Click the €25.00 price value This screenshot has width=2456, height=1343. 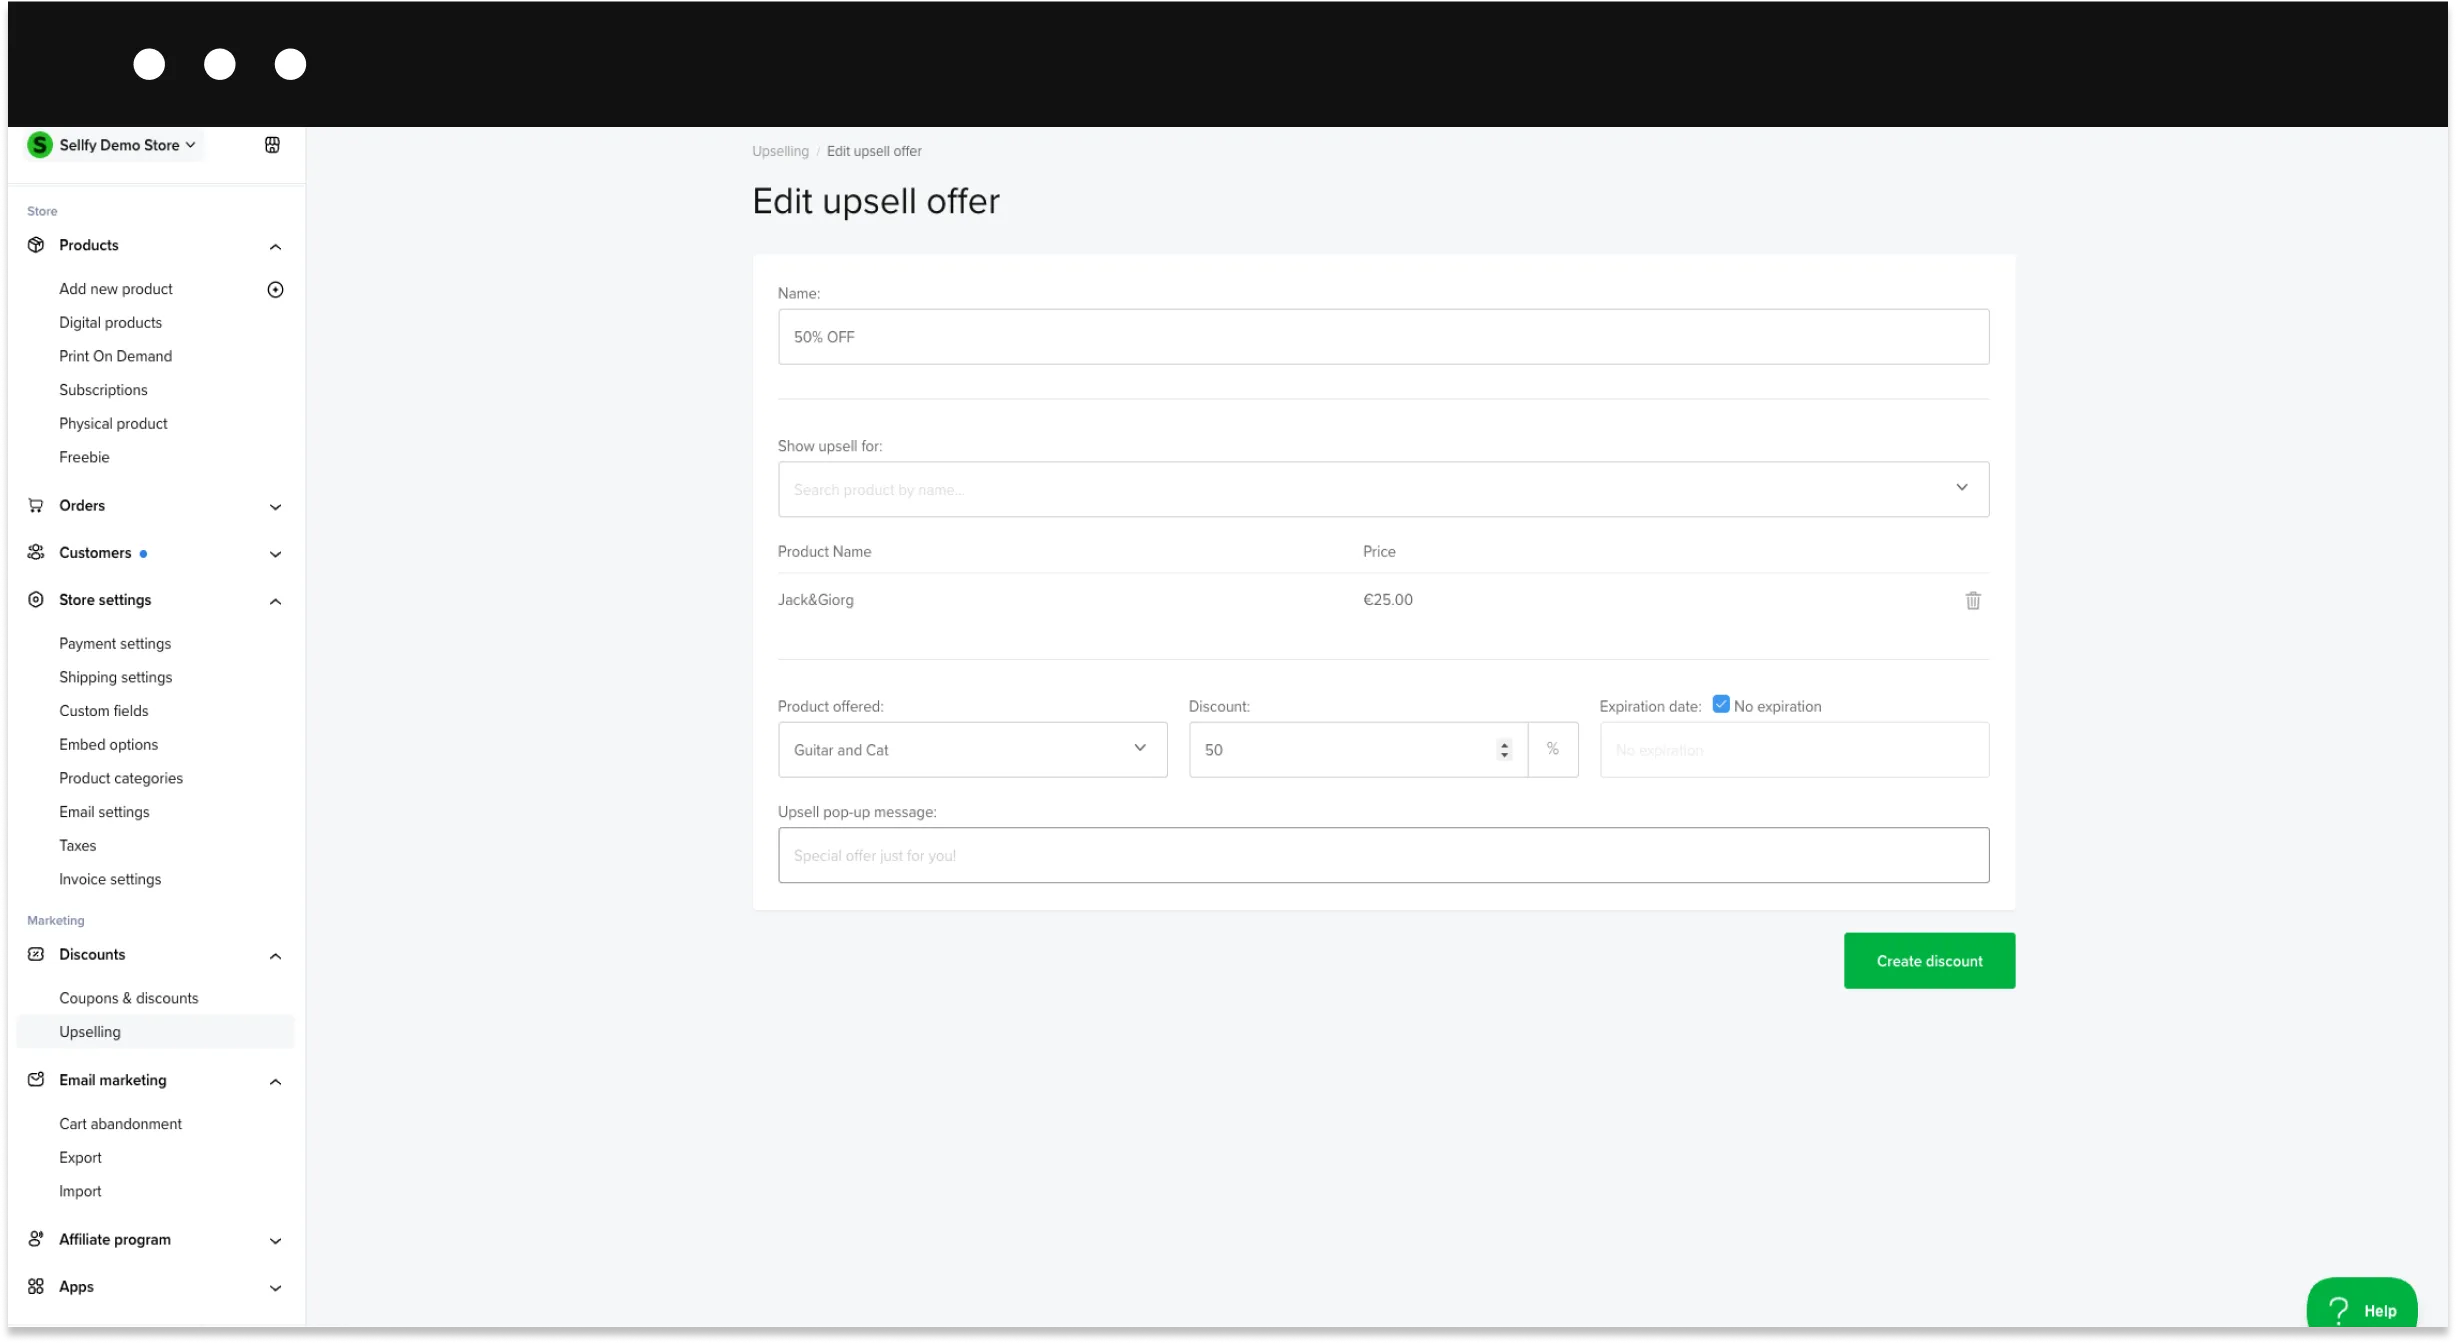[x=1388, y=600]
